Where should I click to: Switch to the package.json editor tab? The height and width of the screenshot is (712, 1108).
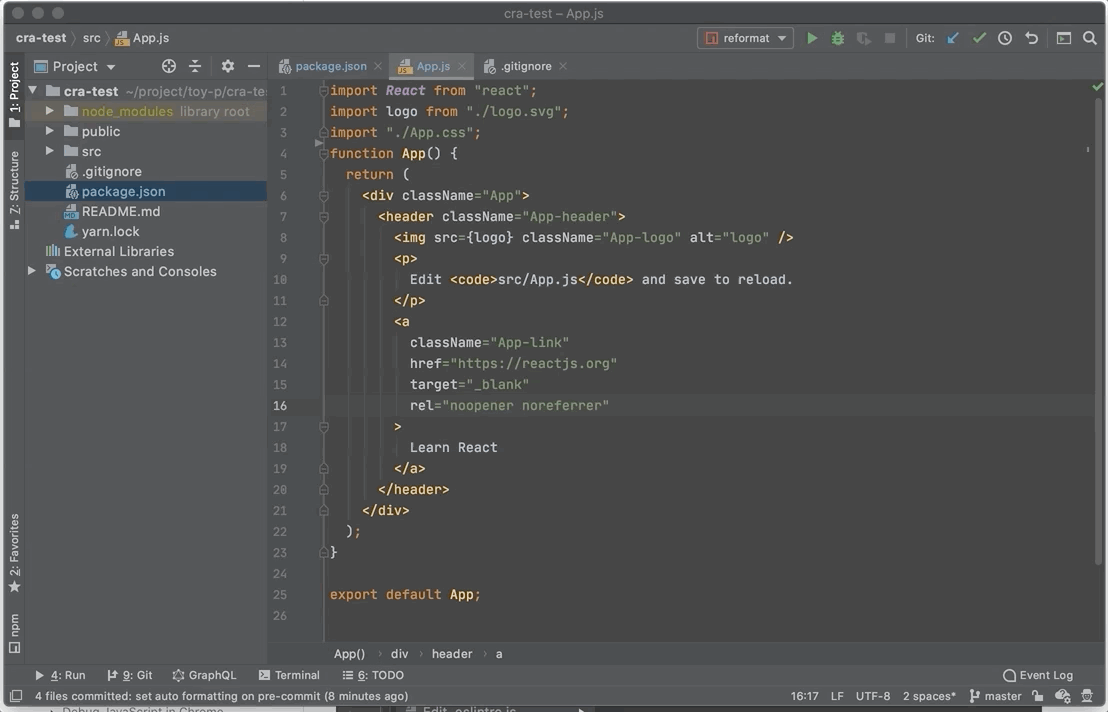(330, 66)
